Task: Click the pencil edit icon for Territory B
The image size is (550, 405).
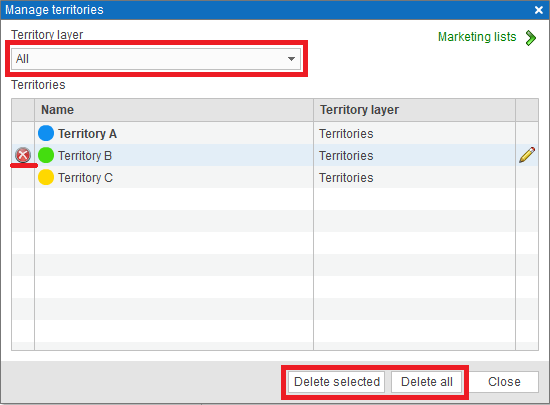Action: [527, 155]
